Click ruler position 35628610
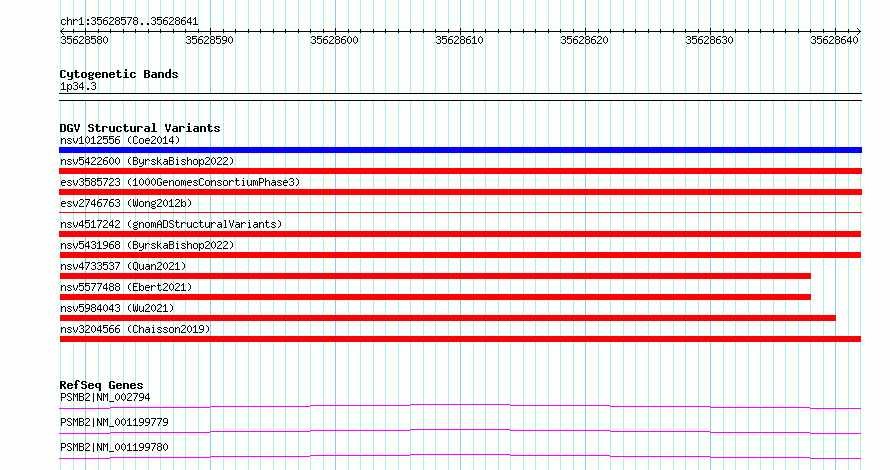The height and width of the screenshot is (470, 890). [459, 40]
